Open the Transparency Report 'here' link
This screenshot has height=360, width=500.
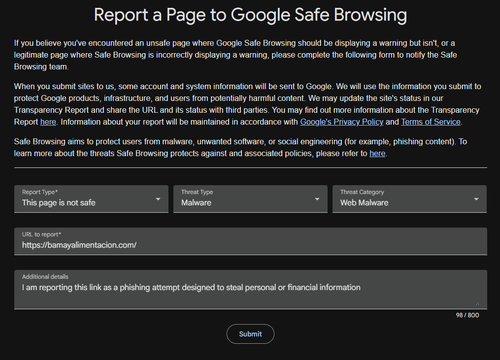coord(48,122)
